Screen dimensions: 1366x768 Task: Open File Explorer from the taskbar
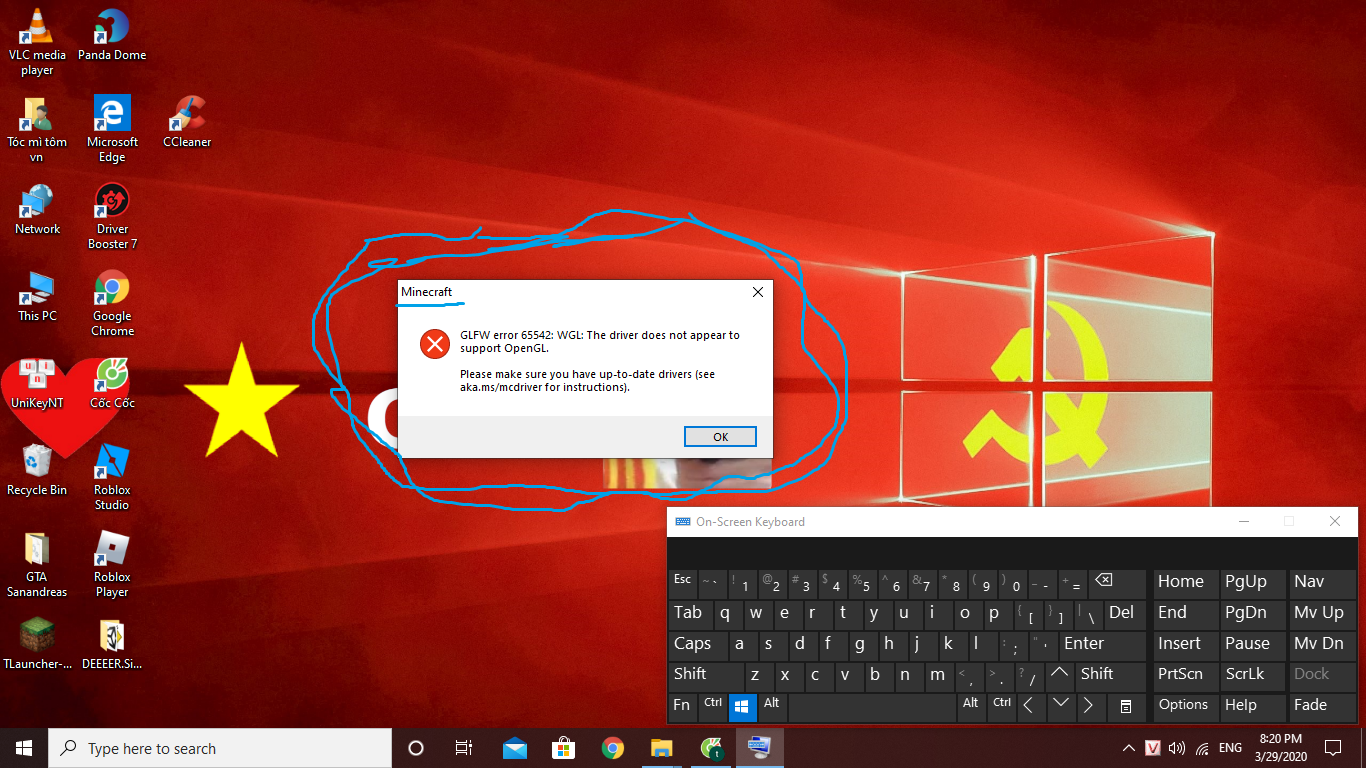662,748
